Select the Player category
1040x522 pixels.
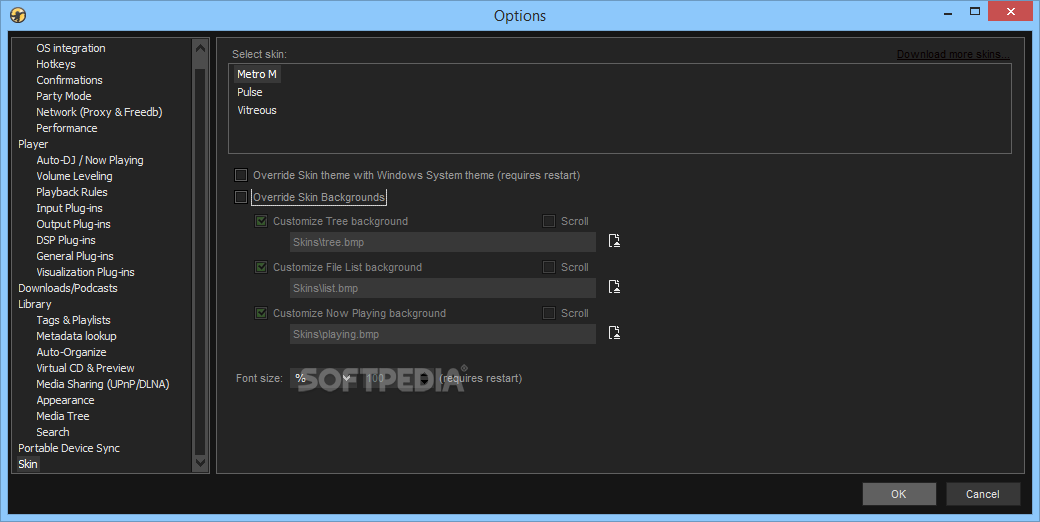[x=33, y=144]
